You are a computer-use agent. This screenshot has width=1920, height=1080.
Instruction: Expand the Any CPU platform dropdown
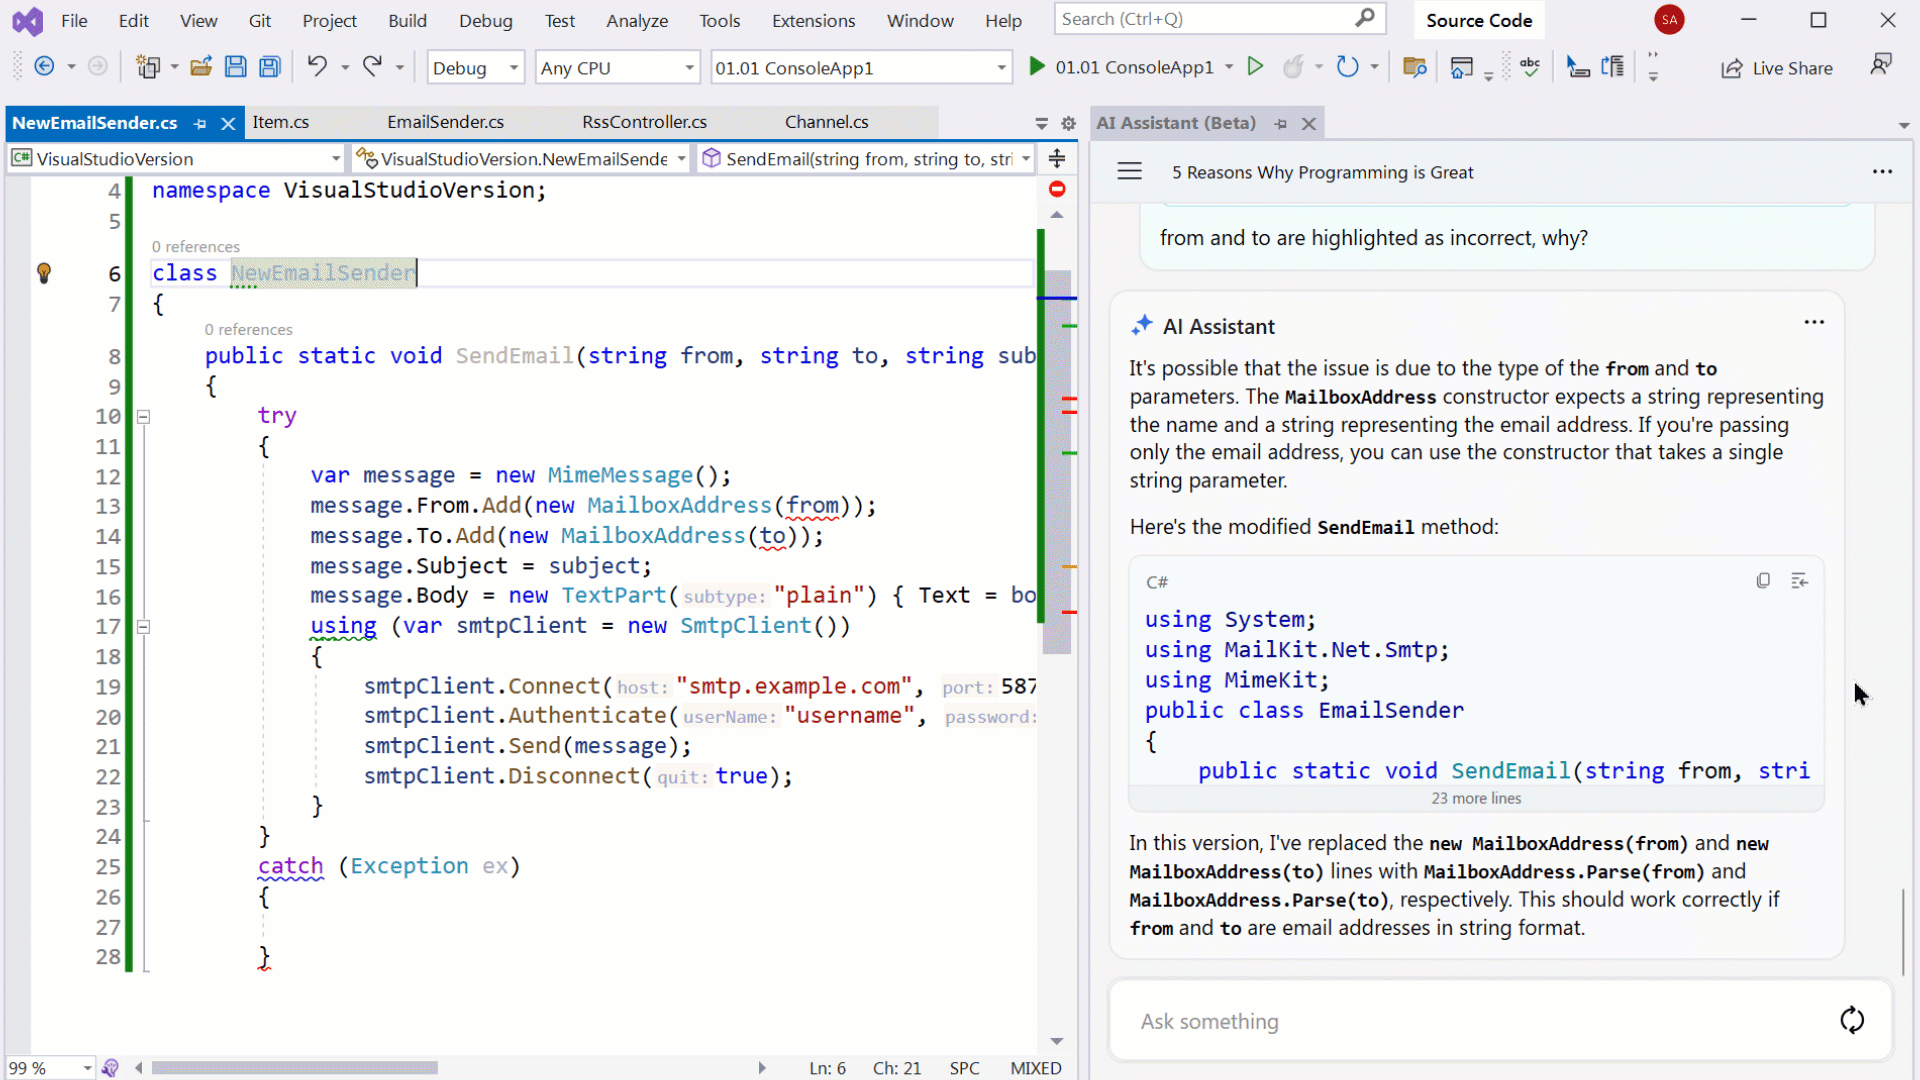pos(689,68)
